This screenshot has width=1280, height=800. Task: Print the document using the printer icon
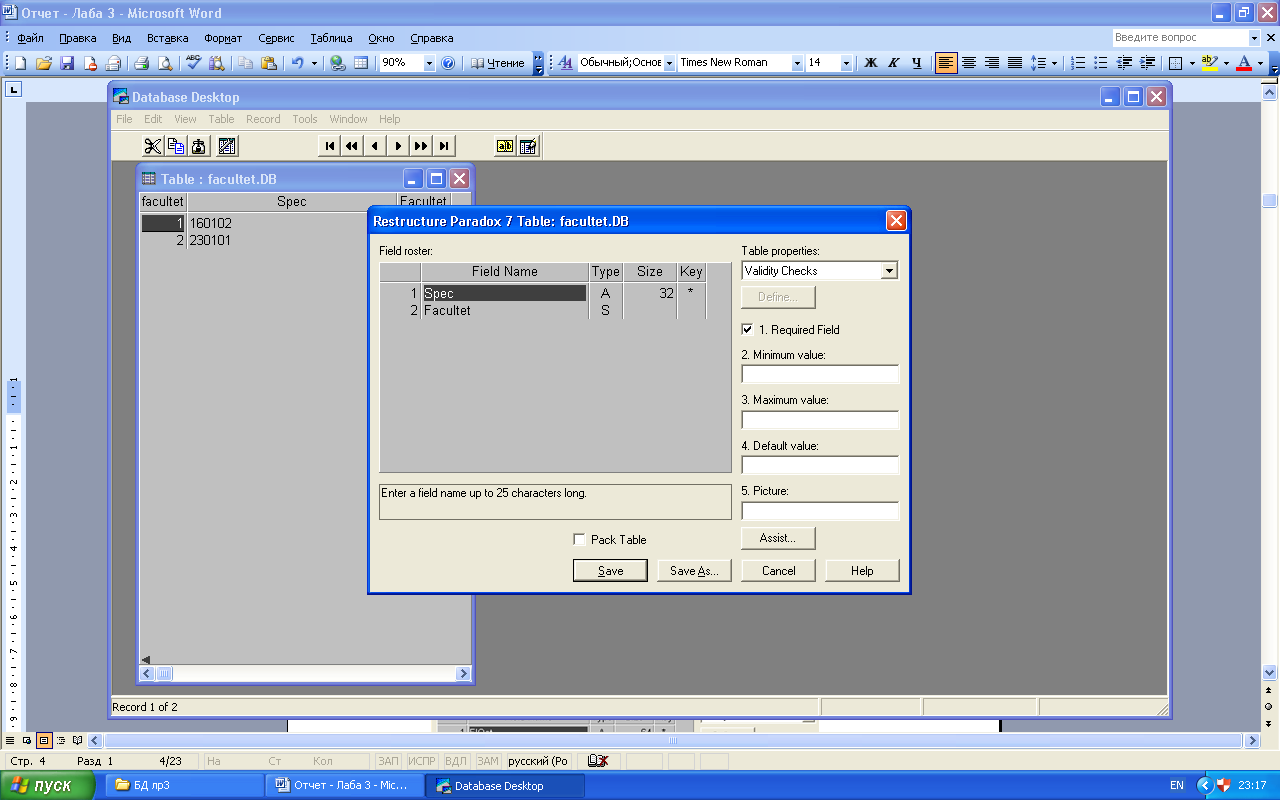(x=141, y=63)
